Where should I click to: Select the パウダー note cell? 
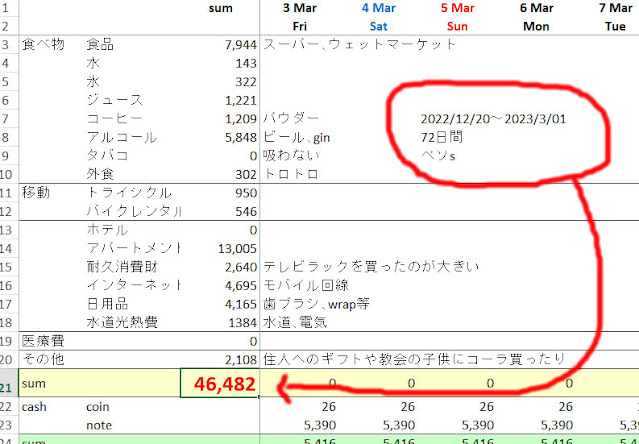click(x=291, y=119)
